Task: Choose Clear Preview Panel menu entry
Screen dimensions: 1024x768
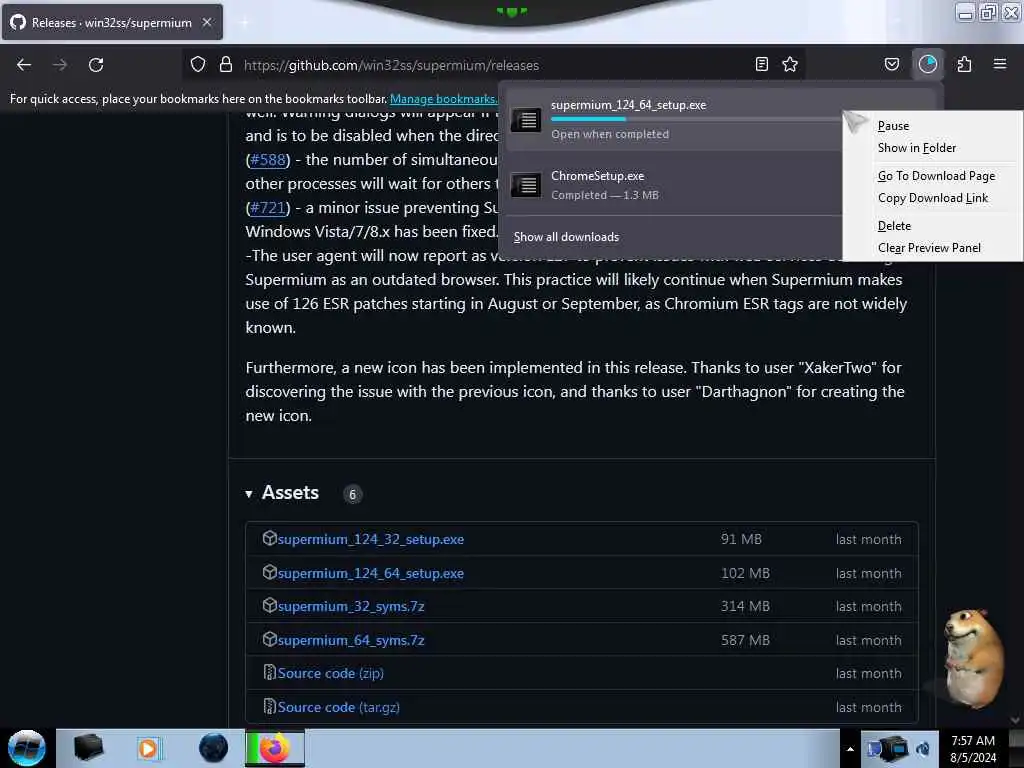Action: (929, 248)
